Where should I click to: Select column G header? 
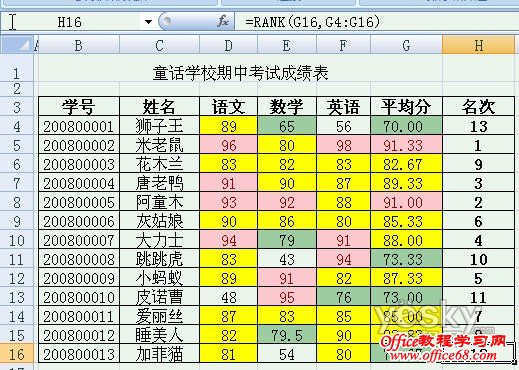pos(406,45)
